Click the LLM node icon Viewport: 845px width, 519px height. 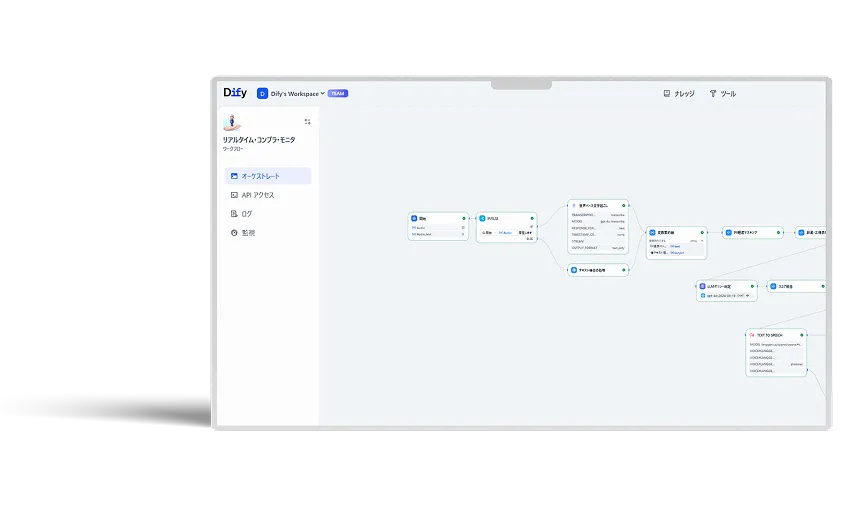703,286
